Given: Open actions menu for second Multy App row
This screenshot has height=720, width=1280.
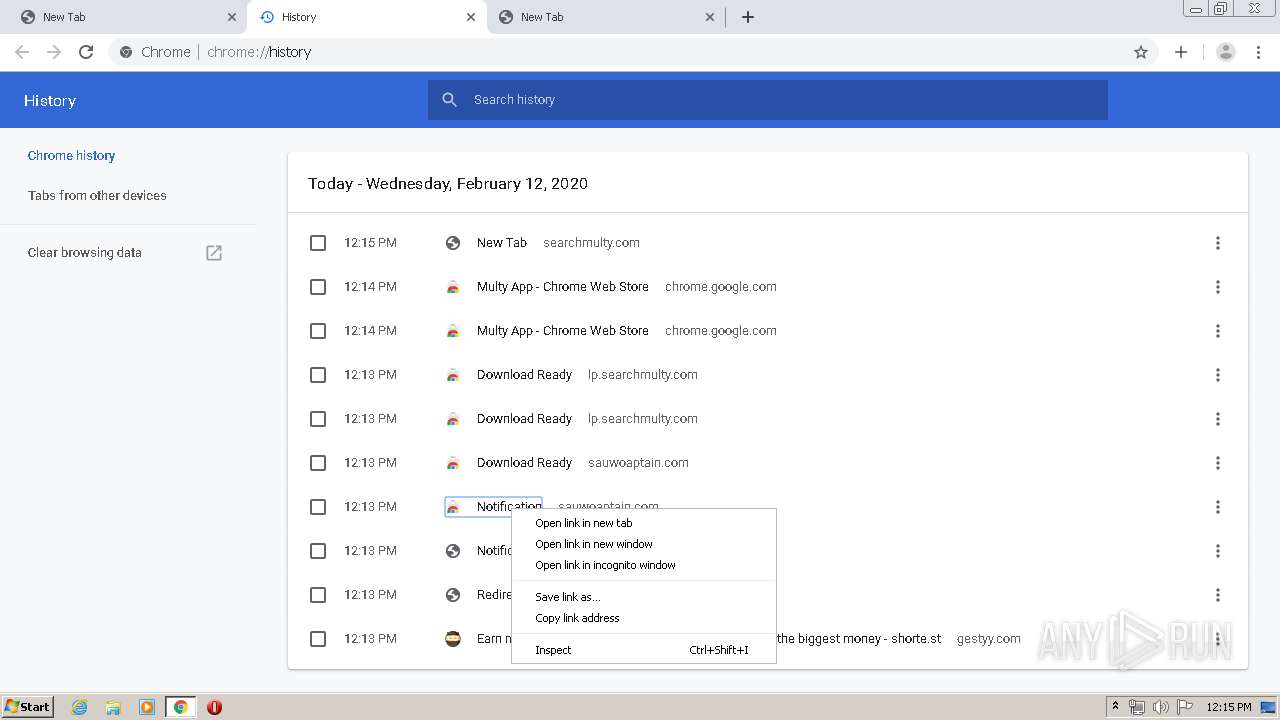Looking at the screenshot, I should pyautogui.click(x=1218, y=331).
